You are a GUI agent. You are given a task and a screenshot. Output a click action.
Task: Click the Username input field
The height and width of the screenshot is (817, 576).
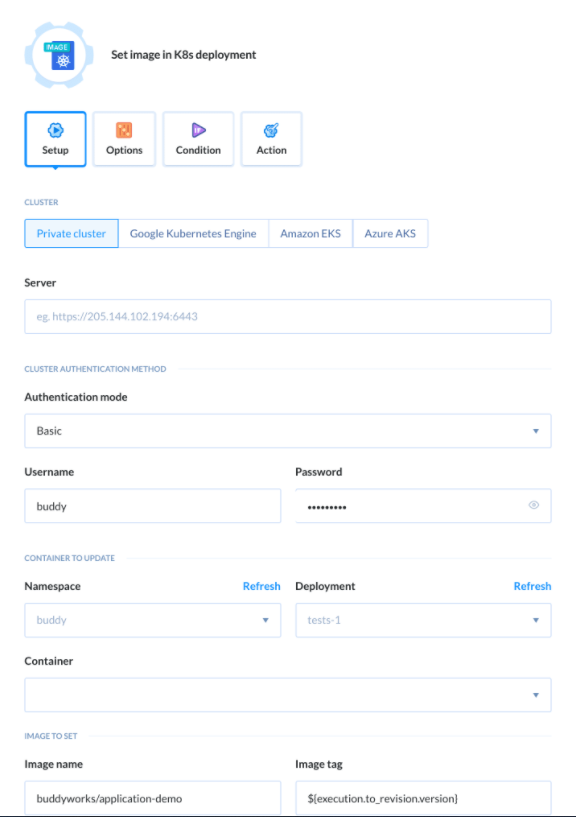coord(153,506)
